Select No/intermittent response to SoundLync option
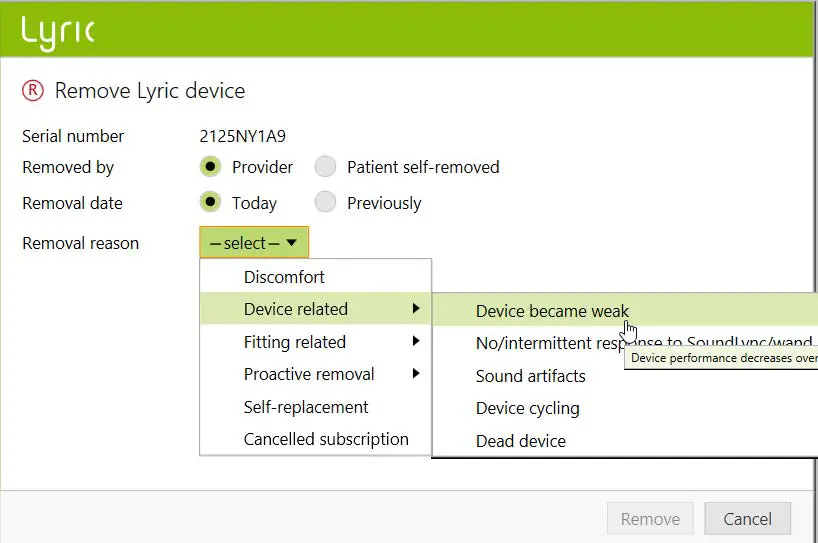The width and height of the screenshot is (818, 543). tap(625, 343)
